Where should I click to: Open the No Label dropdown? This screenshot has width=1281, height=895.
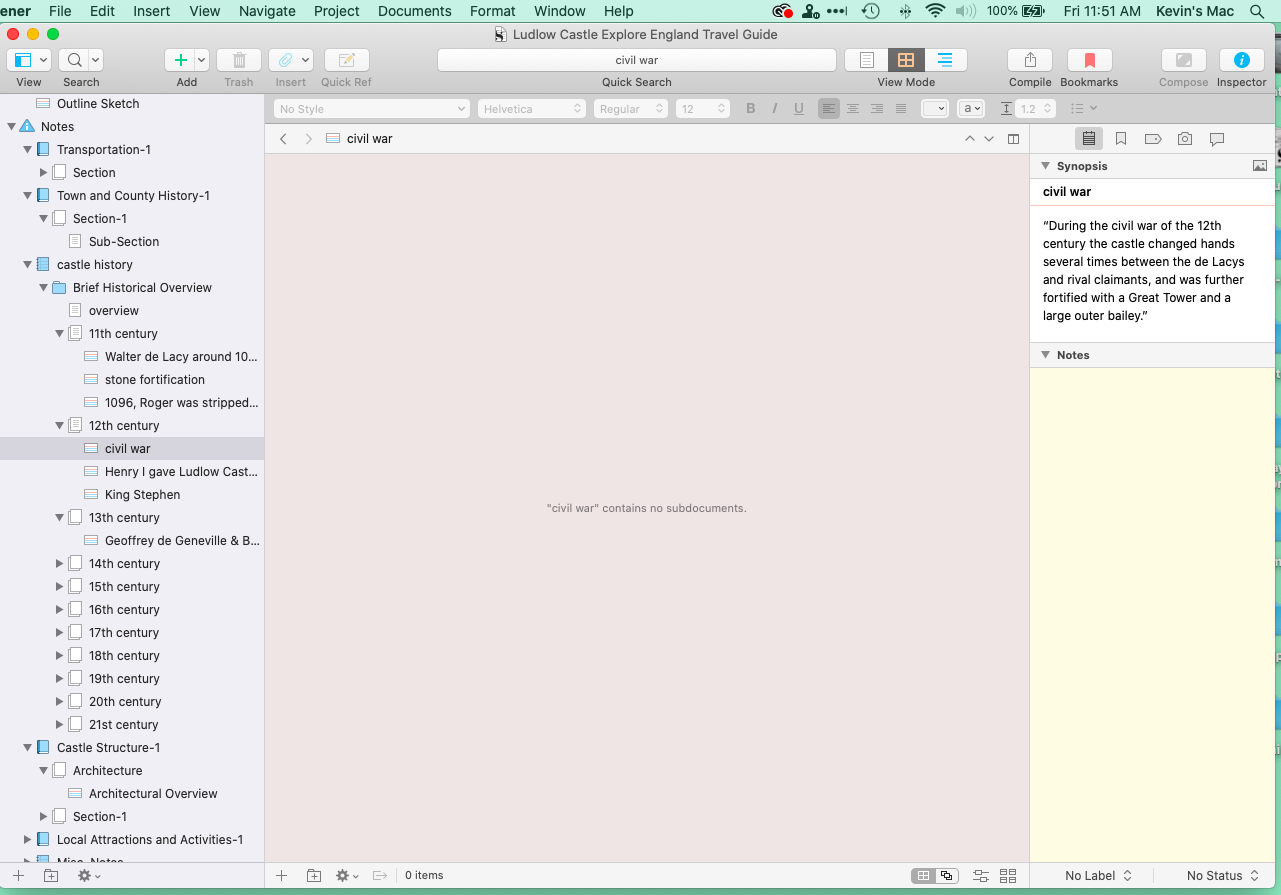point(1097,876)
